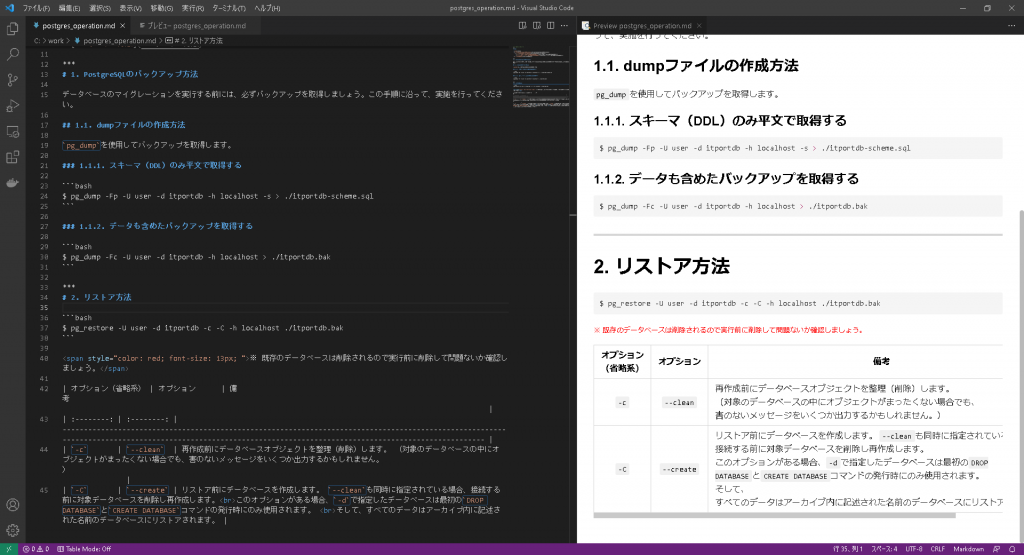Expand the C: breadcrumb segment
The height and width of the screenshot is (555, 1024).
(x=37, y=40)
